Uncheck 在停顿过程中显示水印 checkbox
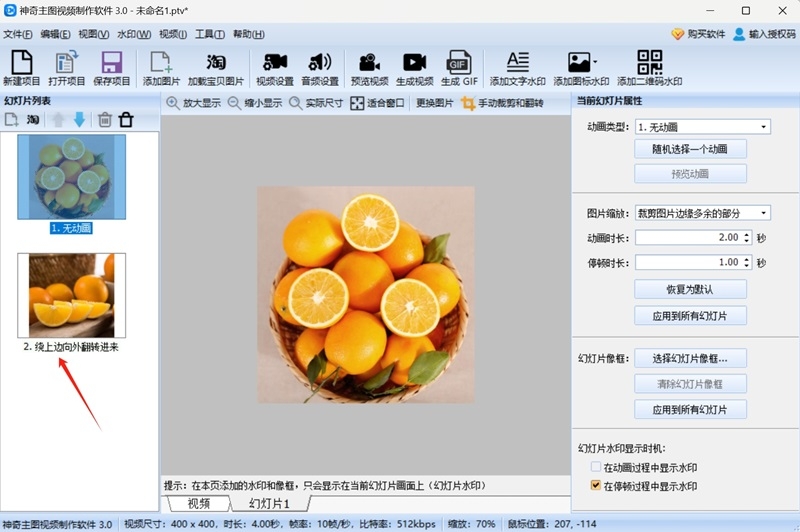This screenshot has height=532, width=800. (595, 485)
